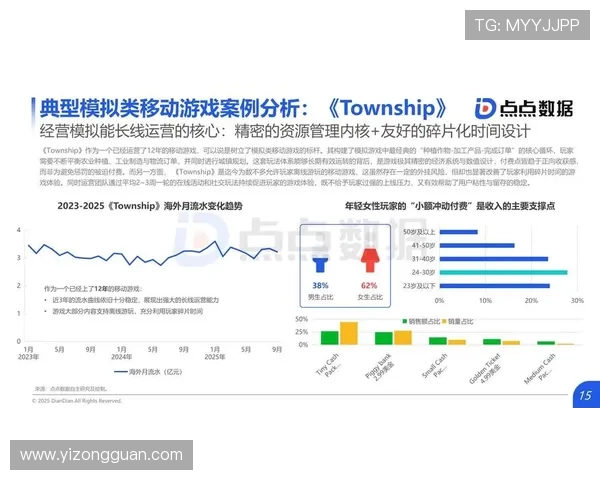
Task: Click the 23岁及以下 age label
Action: pos(419,286)
